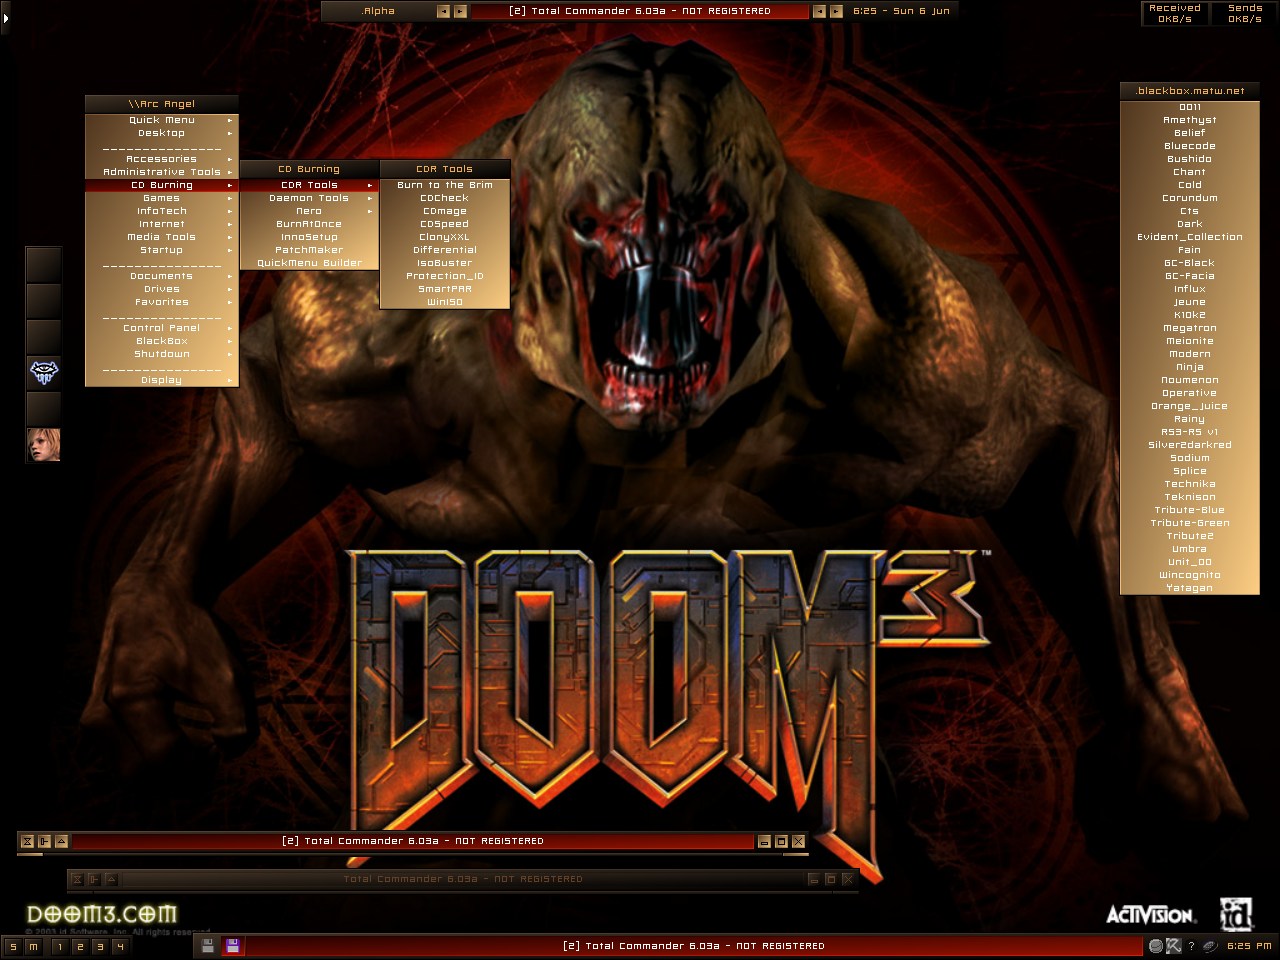Select the Orange_Juice style

pos(1190,406)
